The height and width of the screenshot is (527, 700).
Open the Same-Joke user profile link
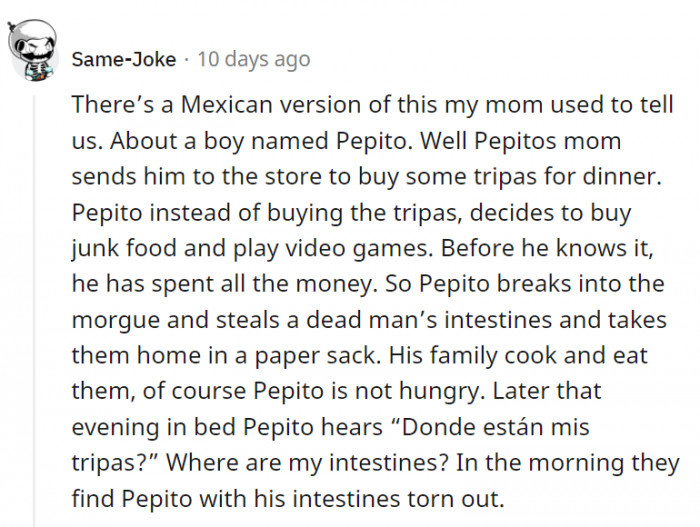click(124, 59)
